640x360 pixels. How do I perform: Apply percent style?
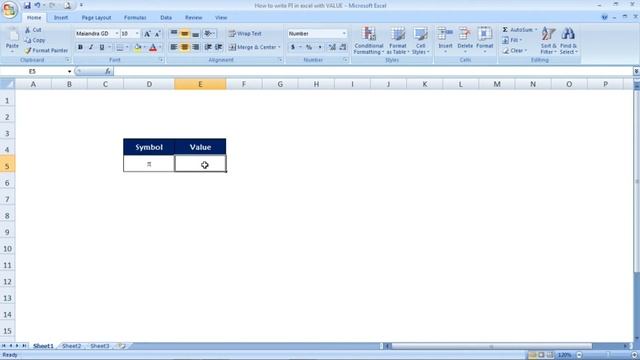(x=309, y=47)
